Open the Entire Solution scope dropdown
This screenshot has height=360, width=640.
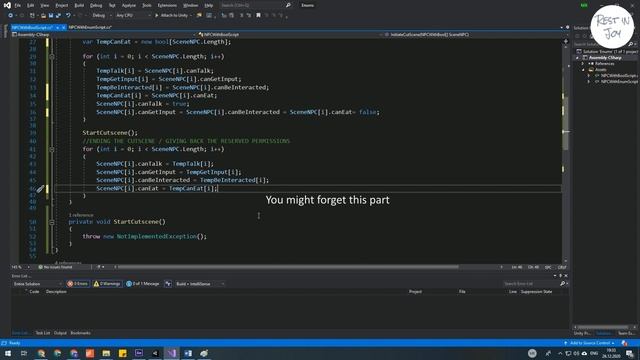[37, 284]
